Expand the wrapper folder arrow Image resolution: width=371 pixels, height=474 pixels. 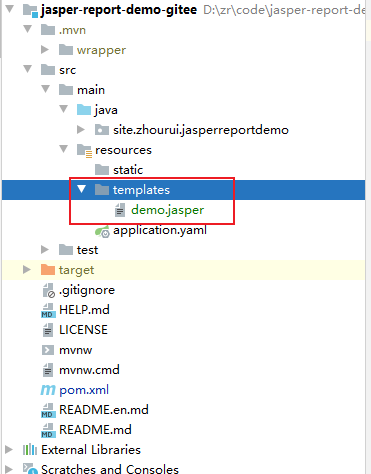45,50
